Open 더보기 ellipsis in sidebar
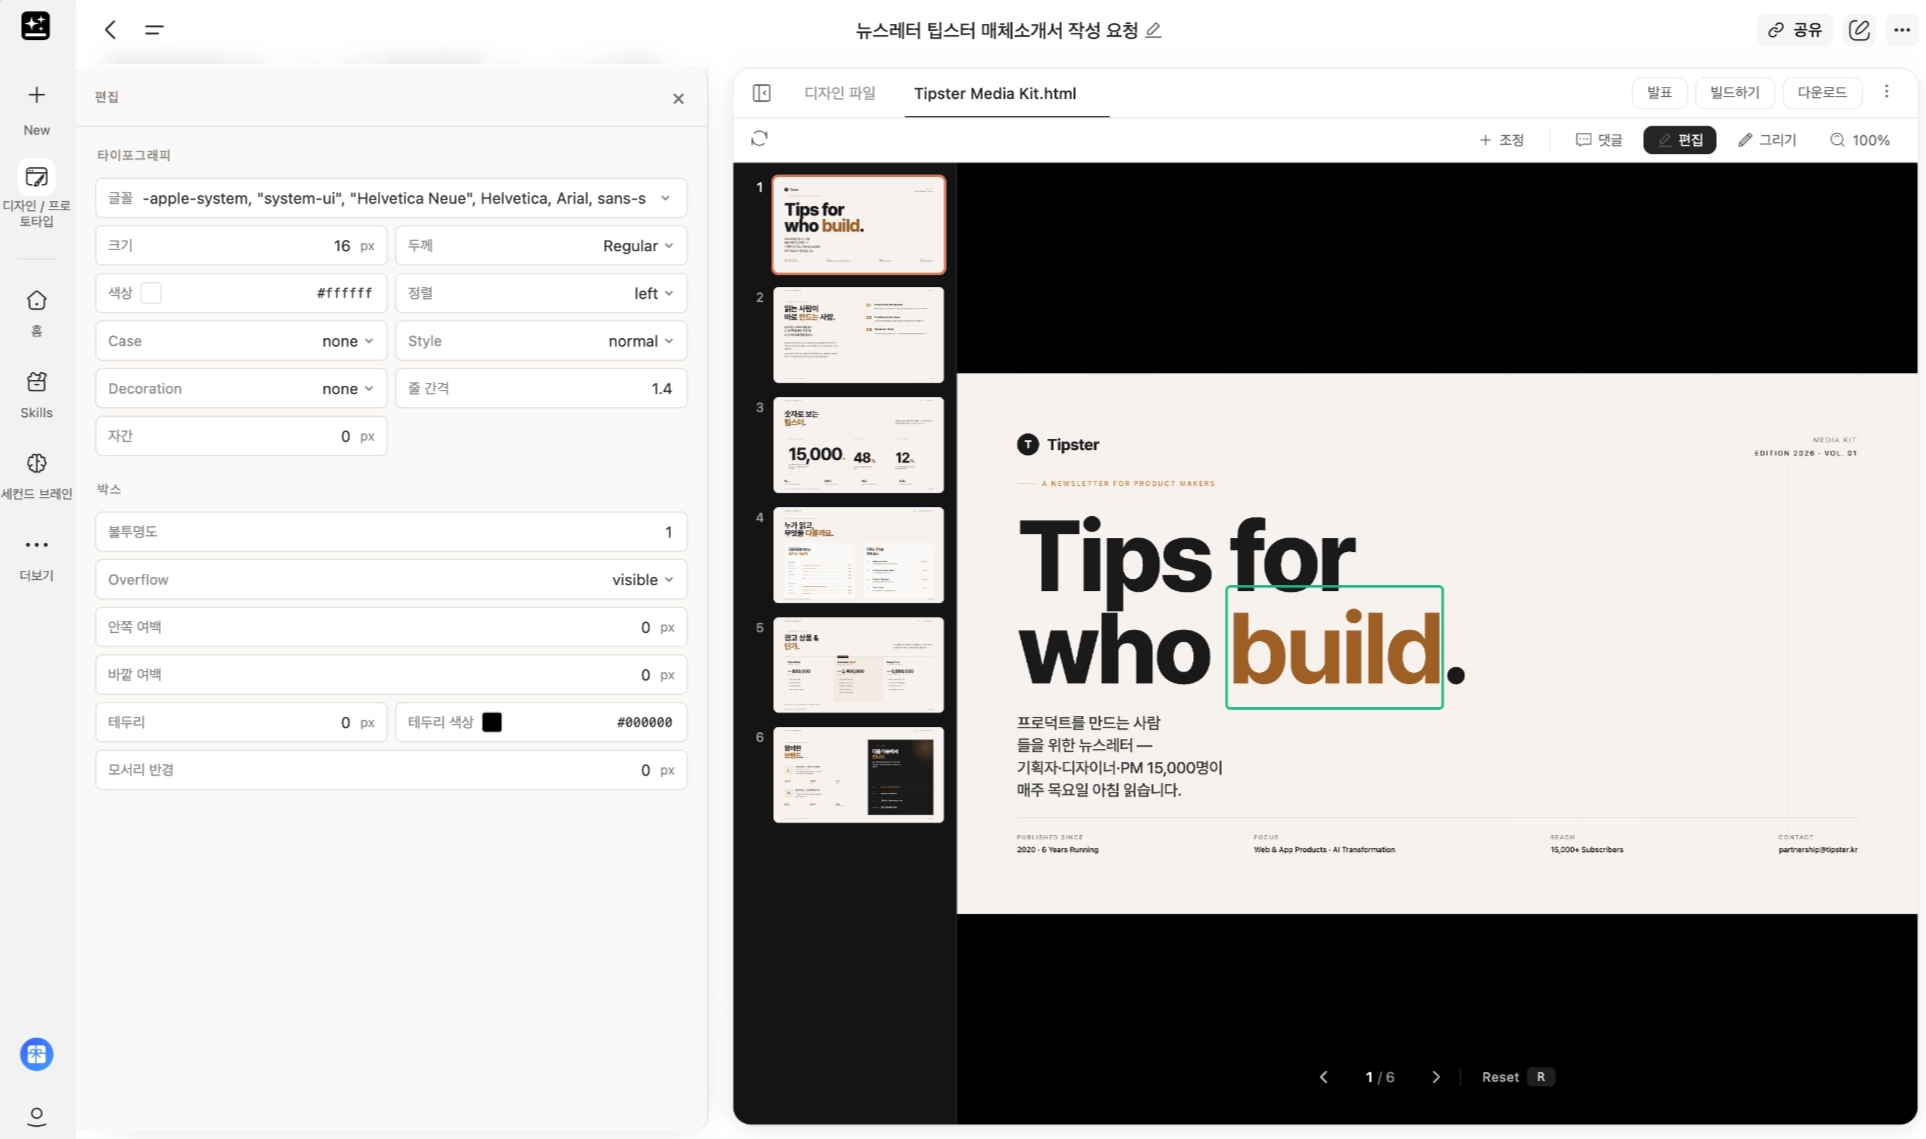This screenshot has height=1139, width=1926. 37,545
